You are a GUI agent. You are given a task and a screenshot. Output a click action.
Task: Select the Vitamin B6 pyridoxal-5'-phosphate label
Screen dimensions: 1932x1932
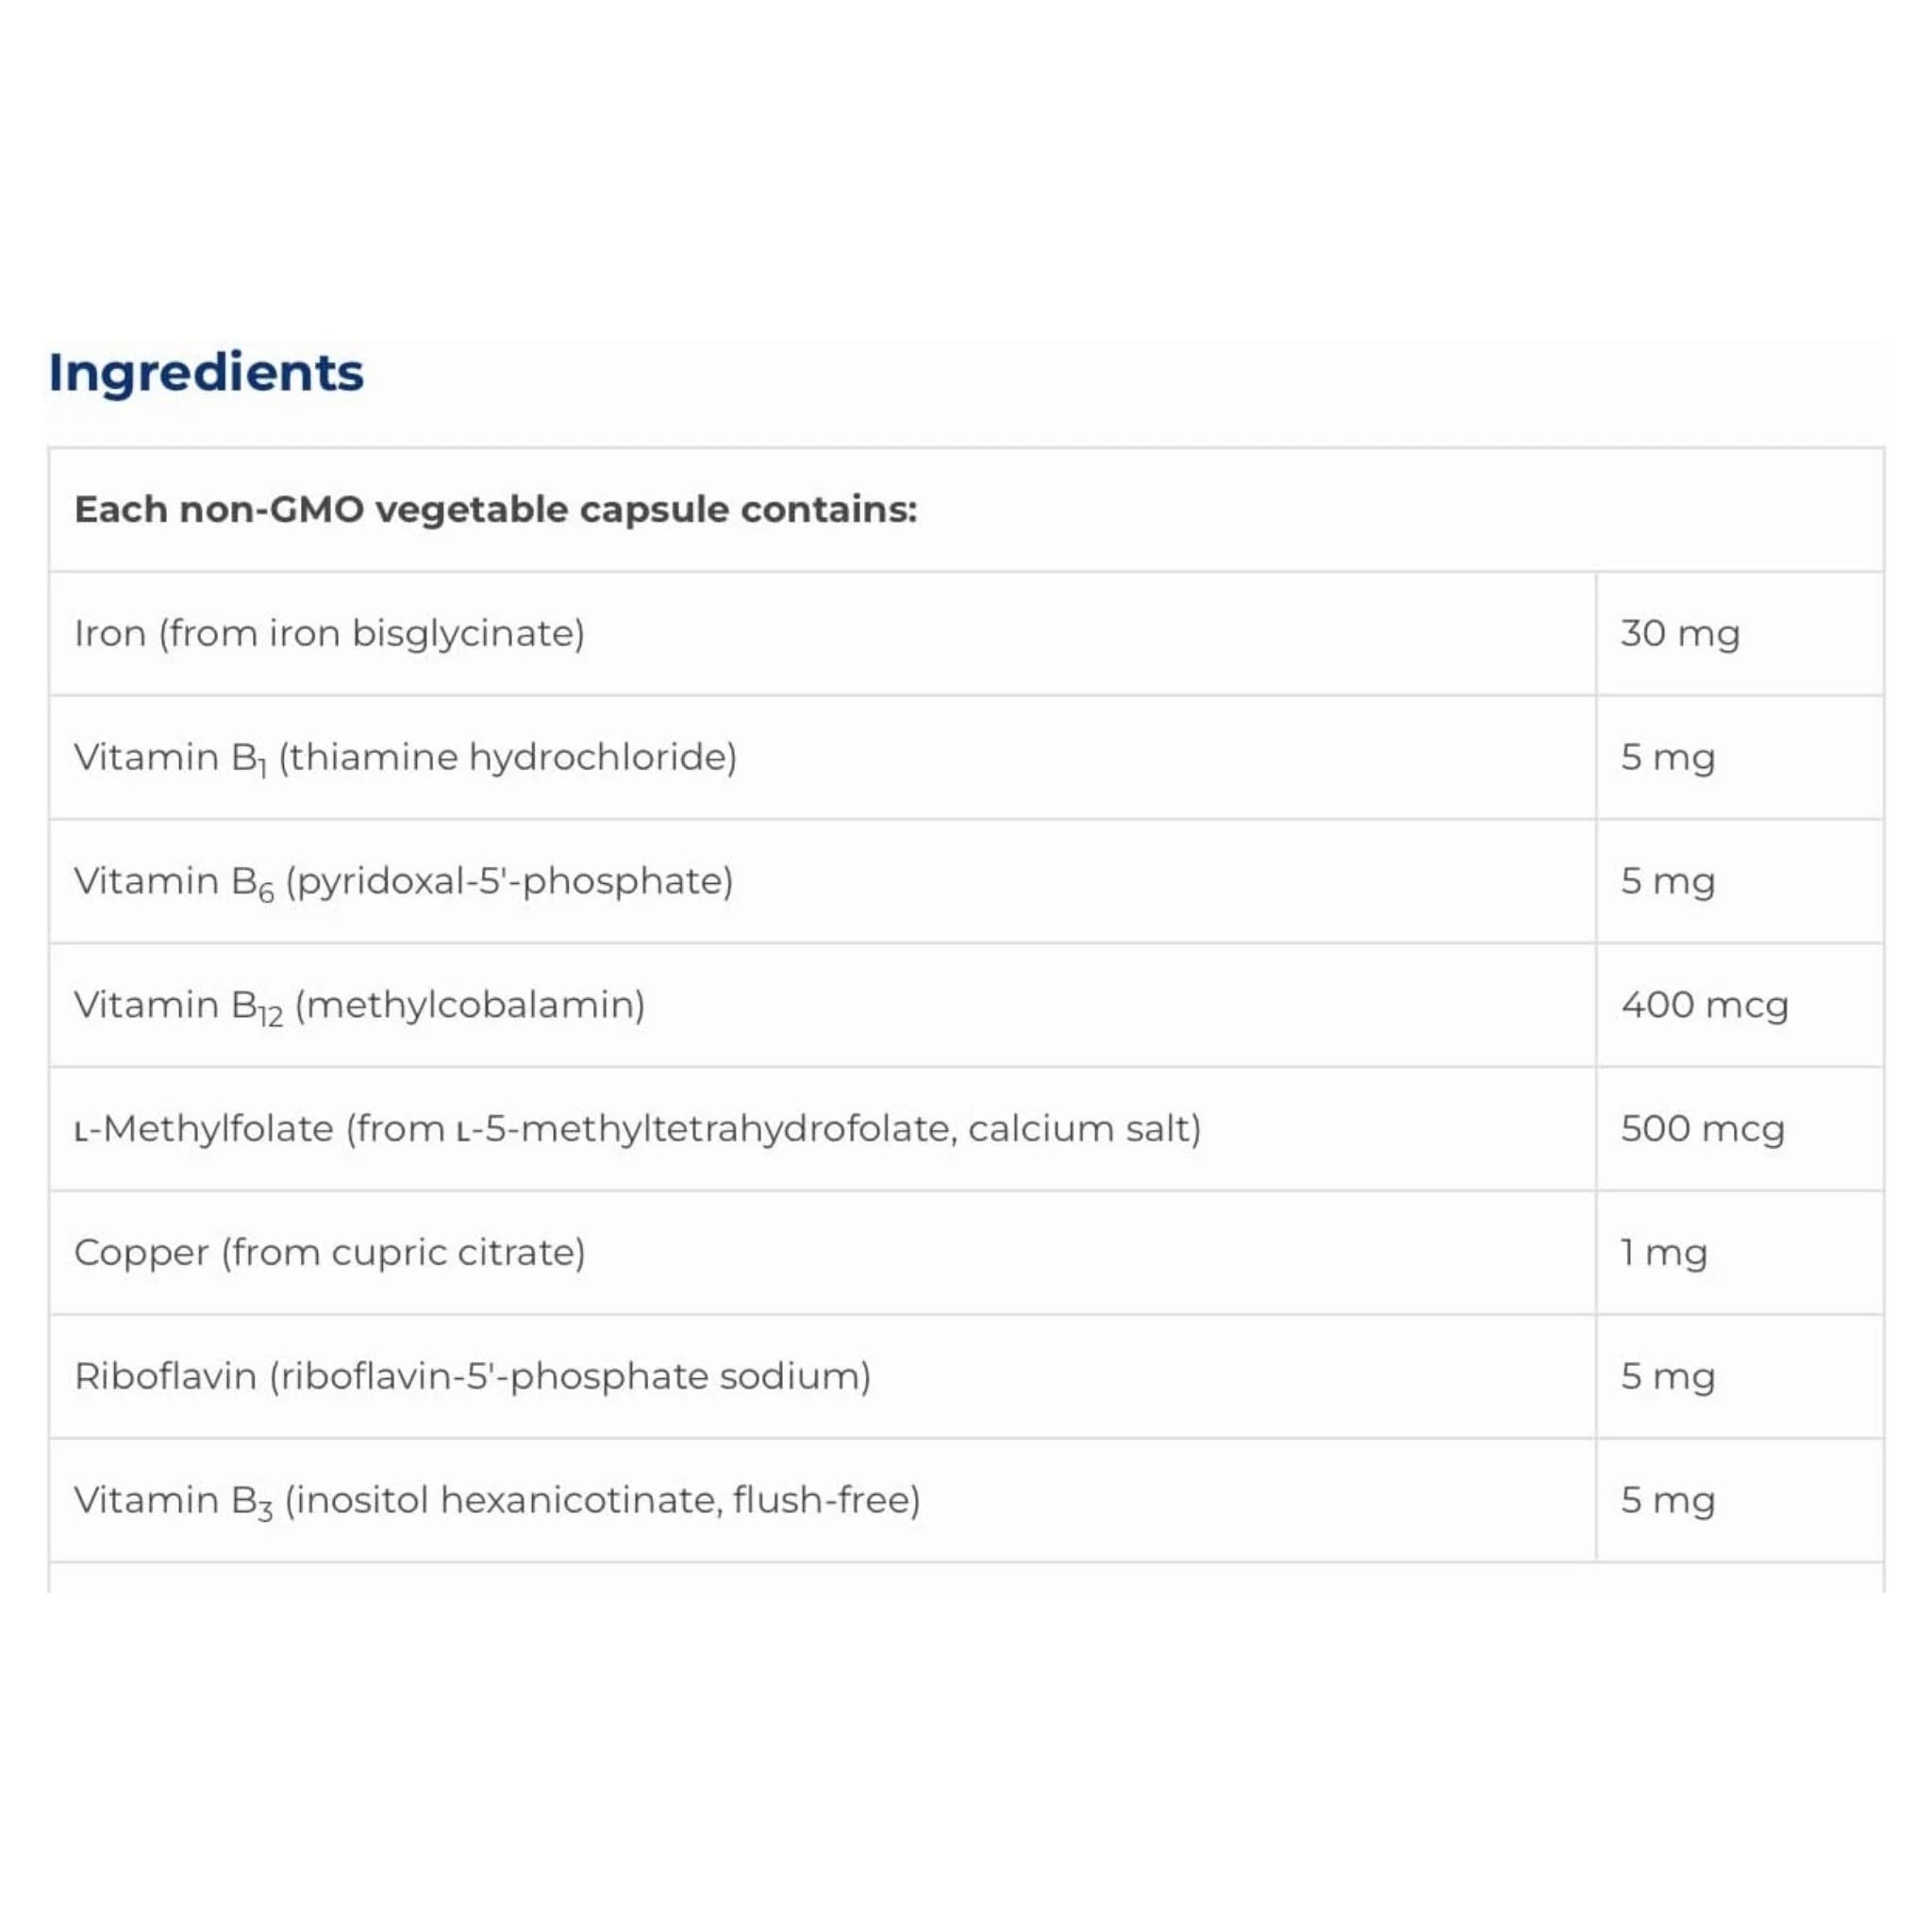[403, 882]
